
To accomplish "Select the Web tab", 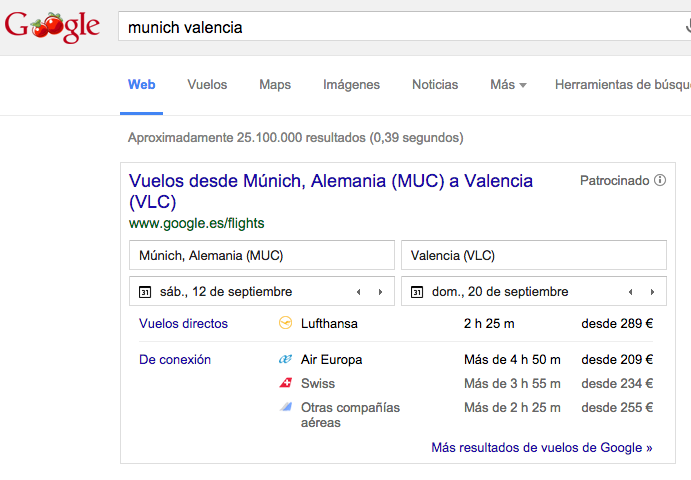I will pyautogui.click(x=141, y=85).
